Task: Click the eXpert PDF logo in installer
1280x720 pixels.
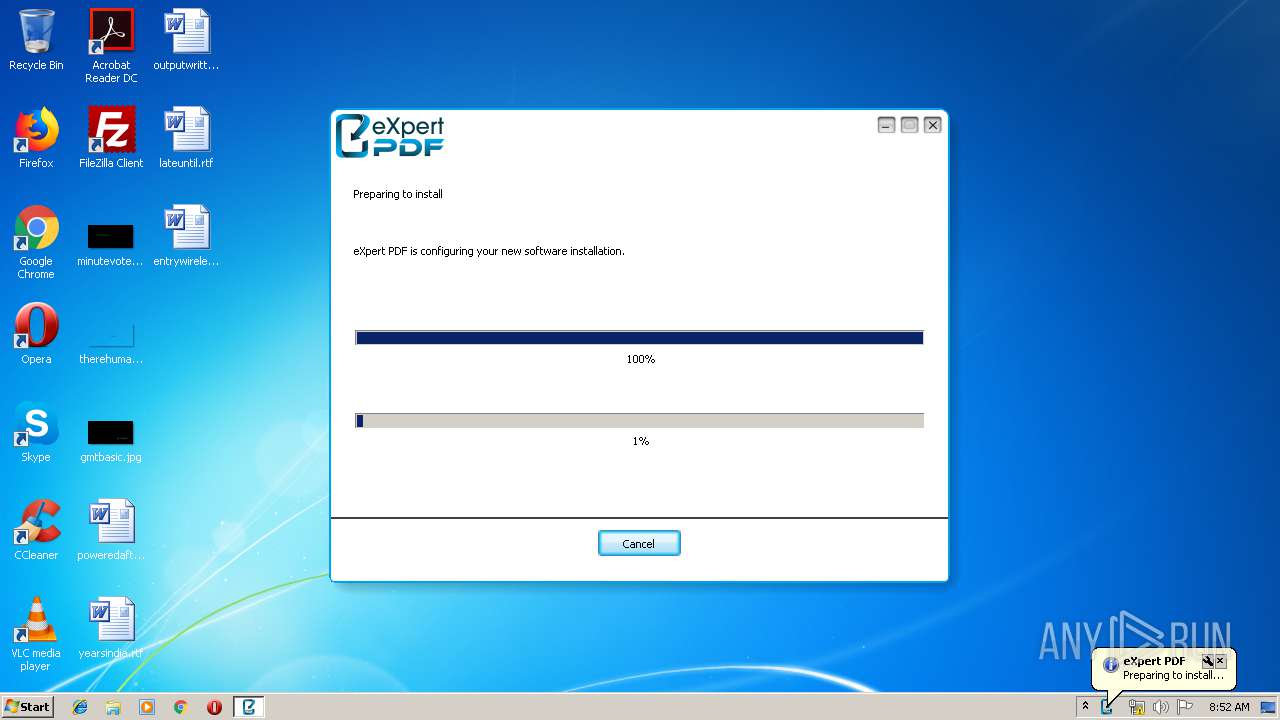Action: tap(390, 136)
